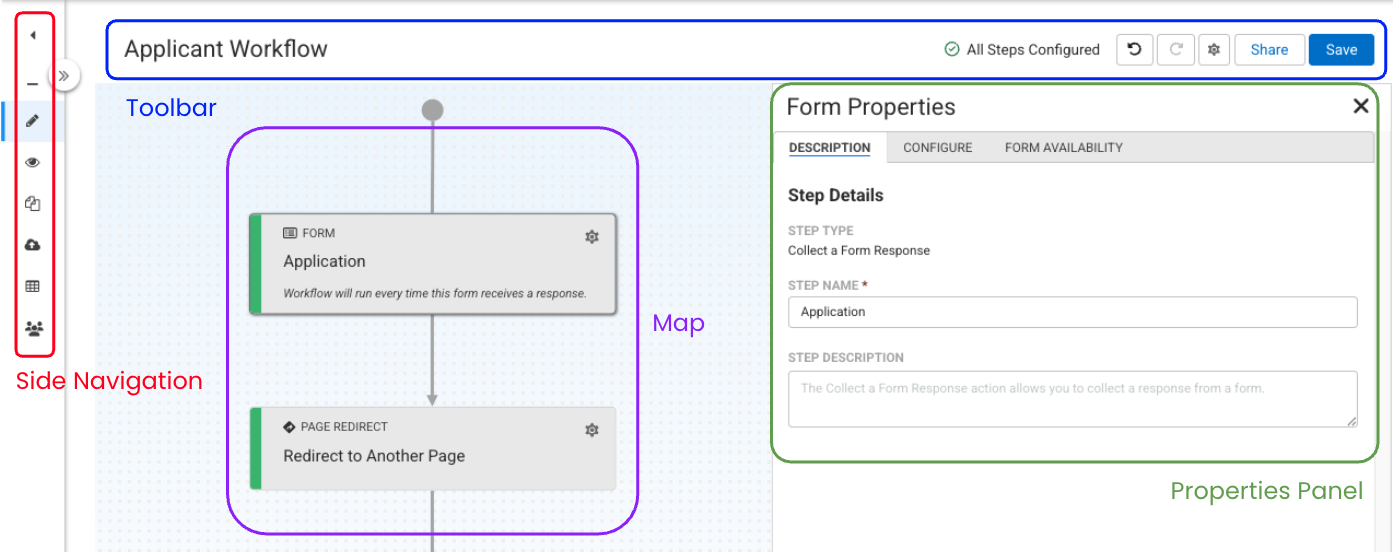Switch to the Description tab
The width and height of the screenshot is (1394, 552).
[829, 147]
